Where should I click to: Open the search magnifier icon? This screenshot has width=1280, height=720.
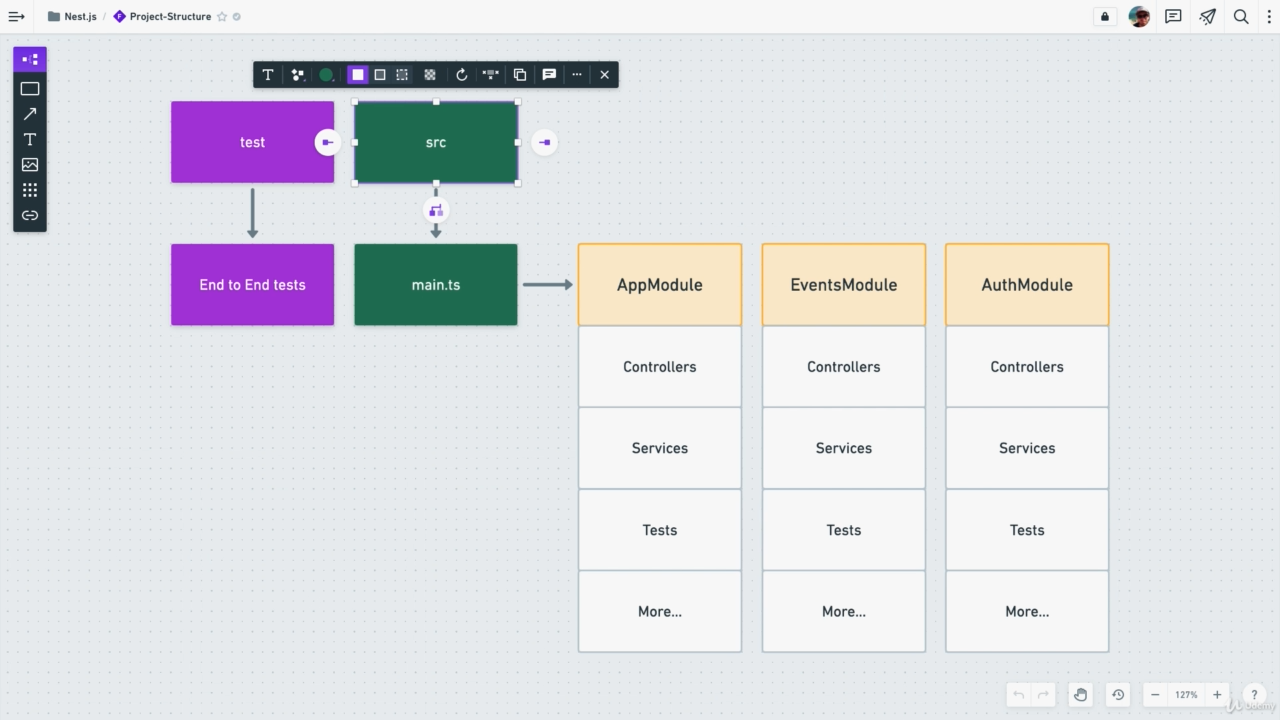pos(1241,17)
